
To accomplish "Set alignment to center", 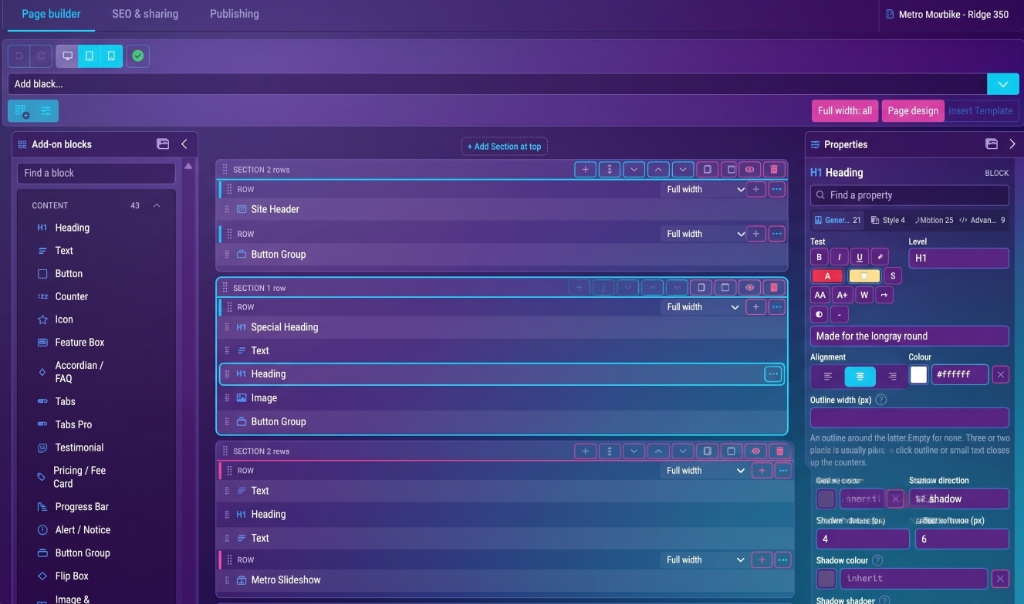I will [x=859, y=376].
